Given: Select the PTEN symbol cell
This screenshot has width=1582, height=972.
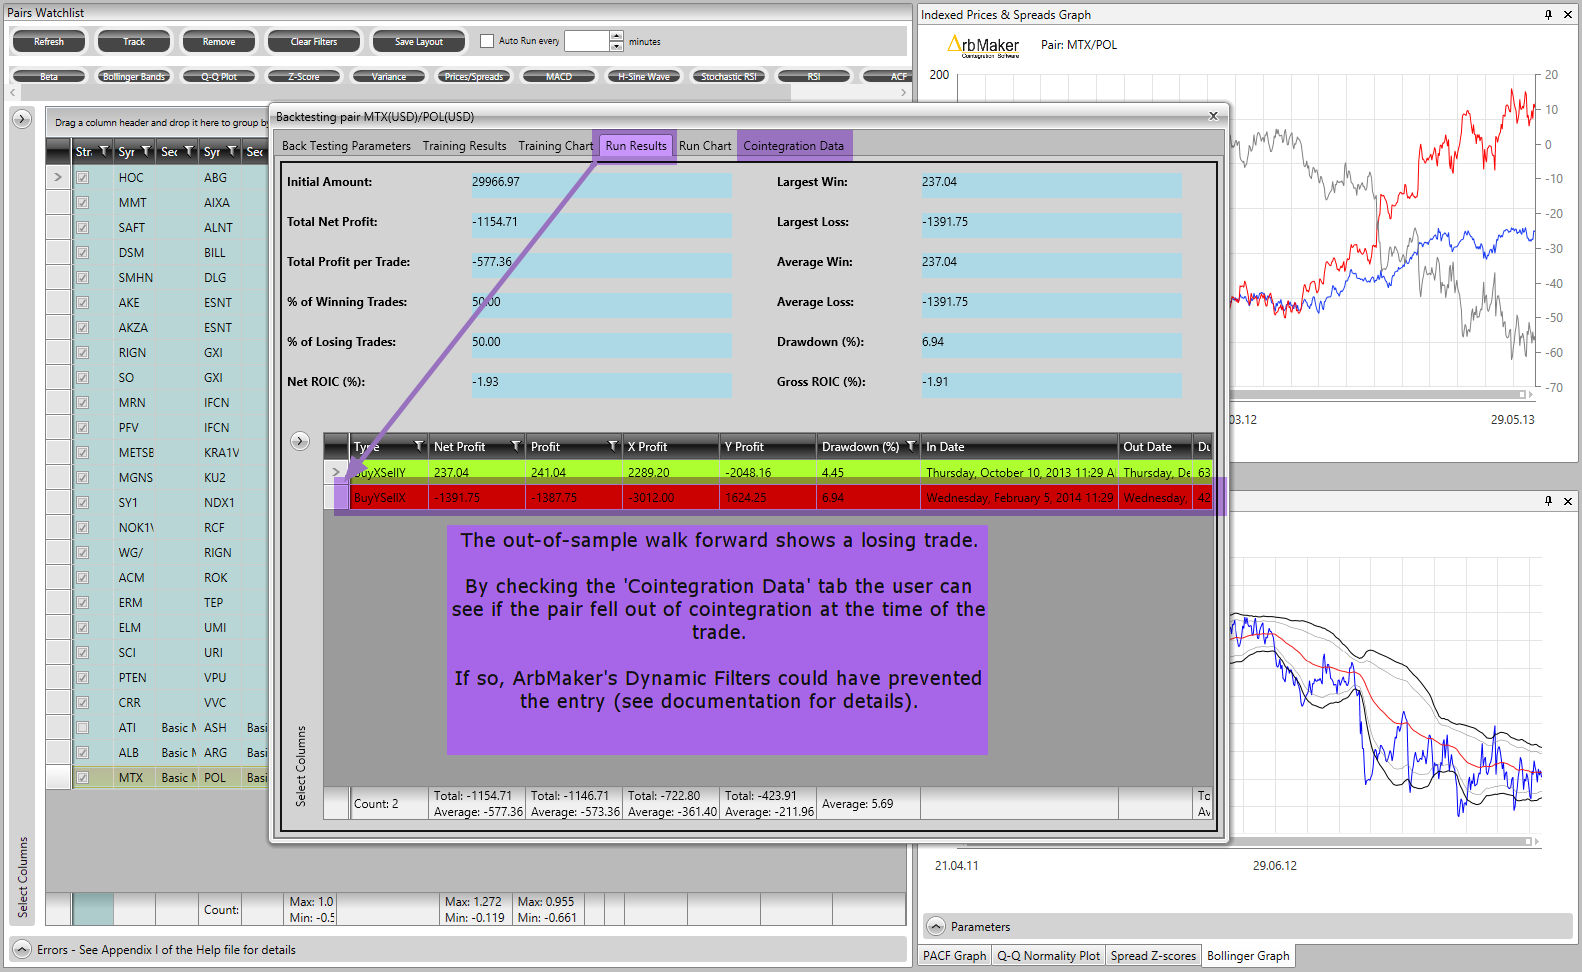Looking at the screenshot, I should tap(135, 677).
